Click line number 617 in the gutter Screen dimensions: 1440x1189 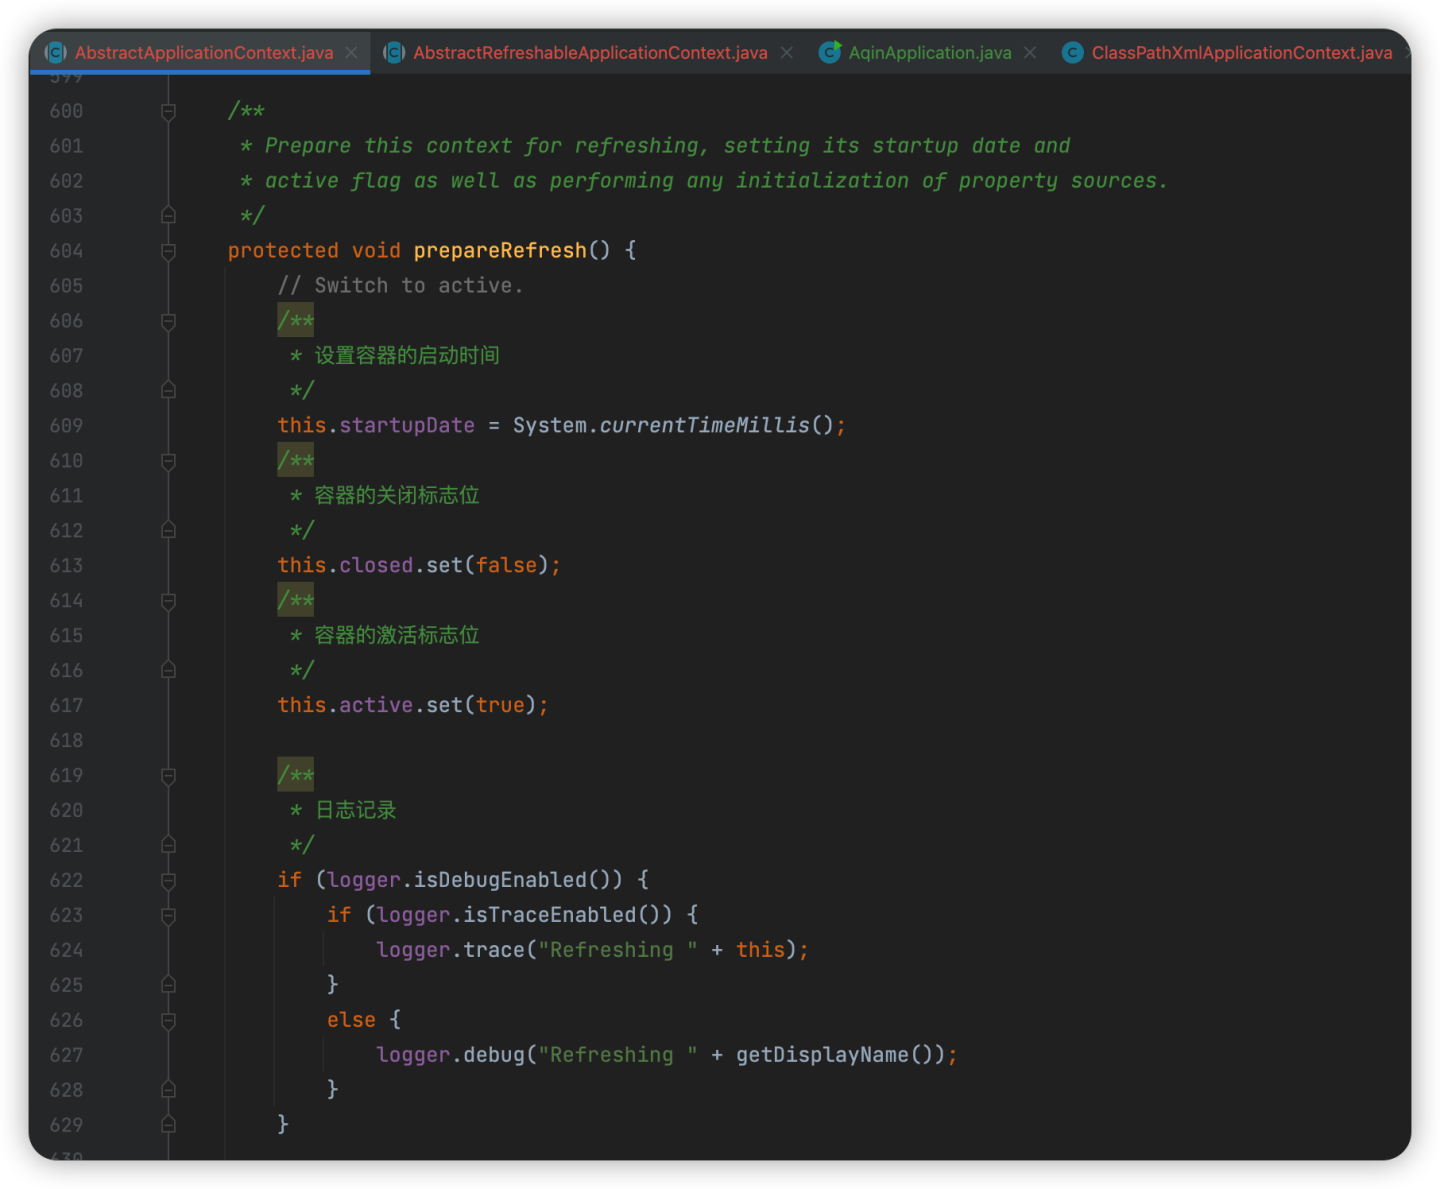coord(66,706)
